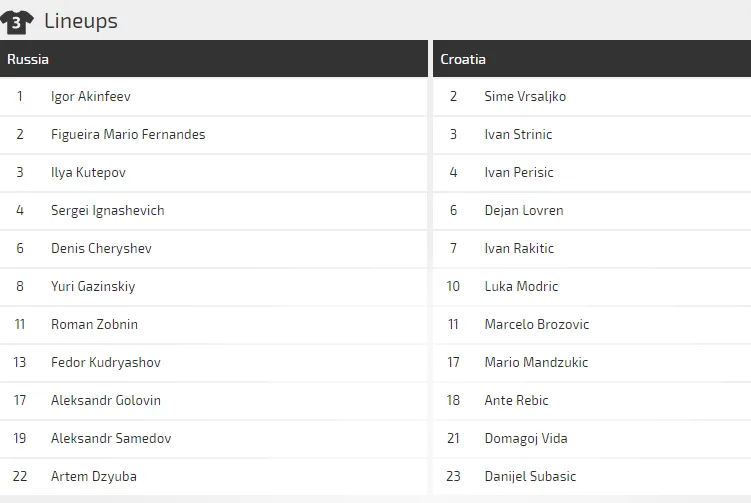
Task: Click the jersey icon beside Lineups
Action: pos(17,21)
